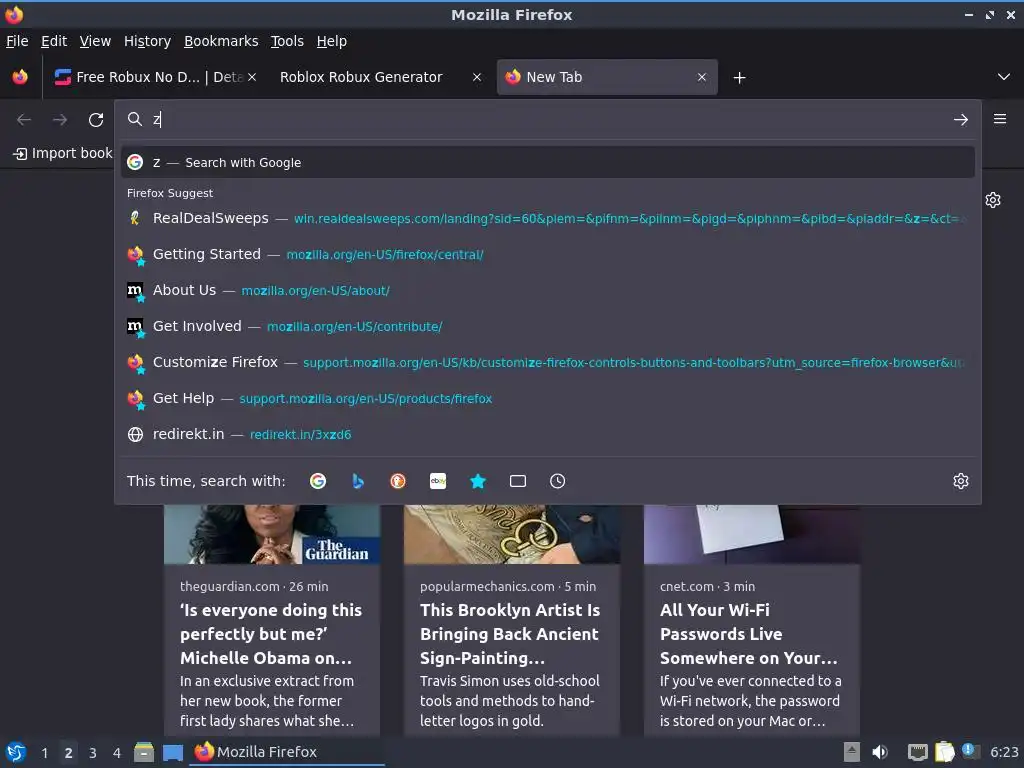Open the Bookmarks menu
This screenshot has height=768, width=1024.
tap(221, 41)
